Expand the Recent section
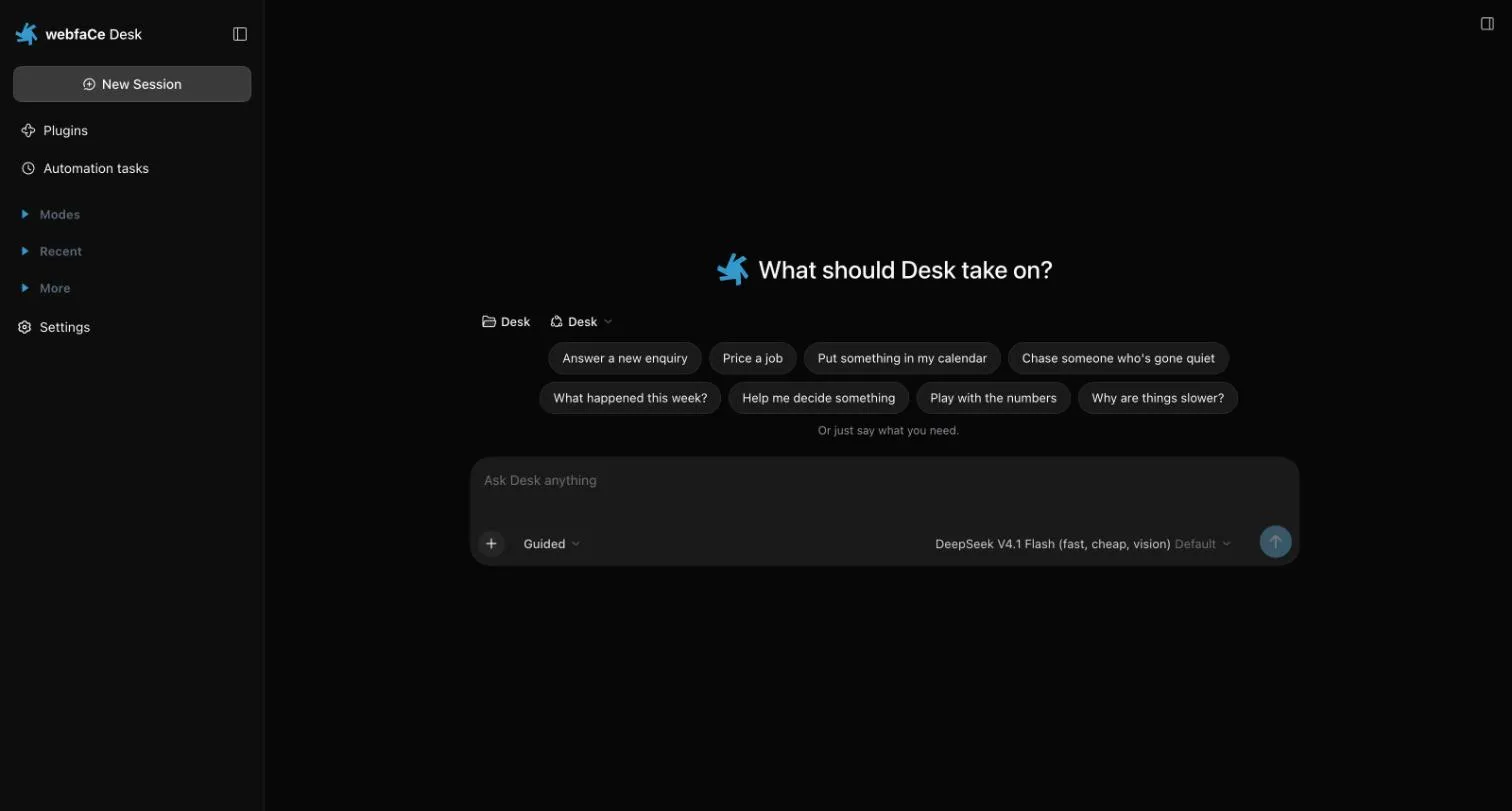Viewport: 1512px width, 811px height. 51,251
